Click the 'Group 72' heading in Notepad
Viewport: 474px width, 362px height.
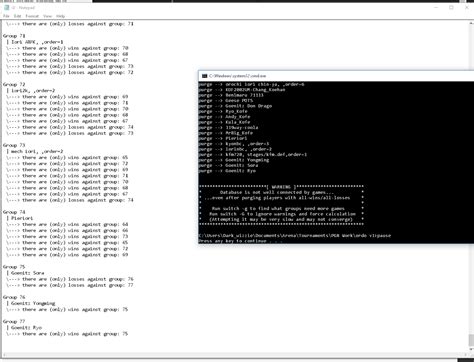(x=14, y=84)
